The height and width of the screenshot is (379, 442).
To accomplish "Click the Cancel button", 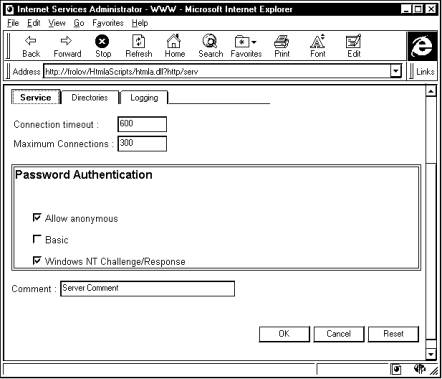I will 339,334.
